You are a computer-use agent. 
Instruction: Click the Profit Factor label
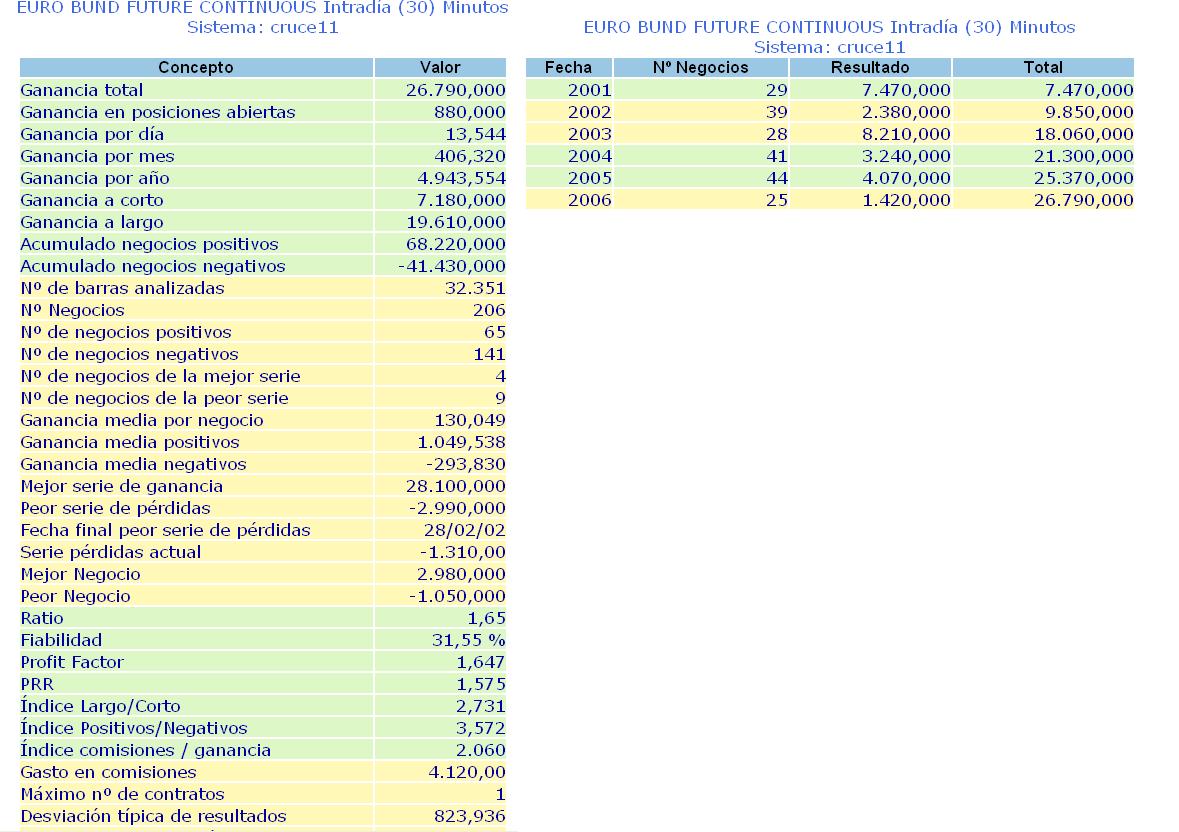point(72,662)
